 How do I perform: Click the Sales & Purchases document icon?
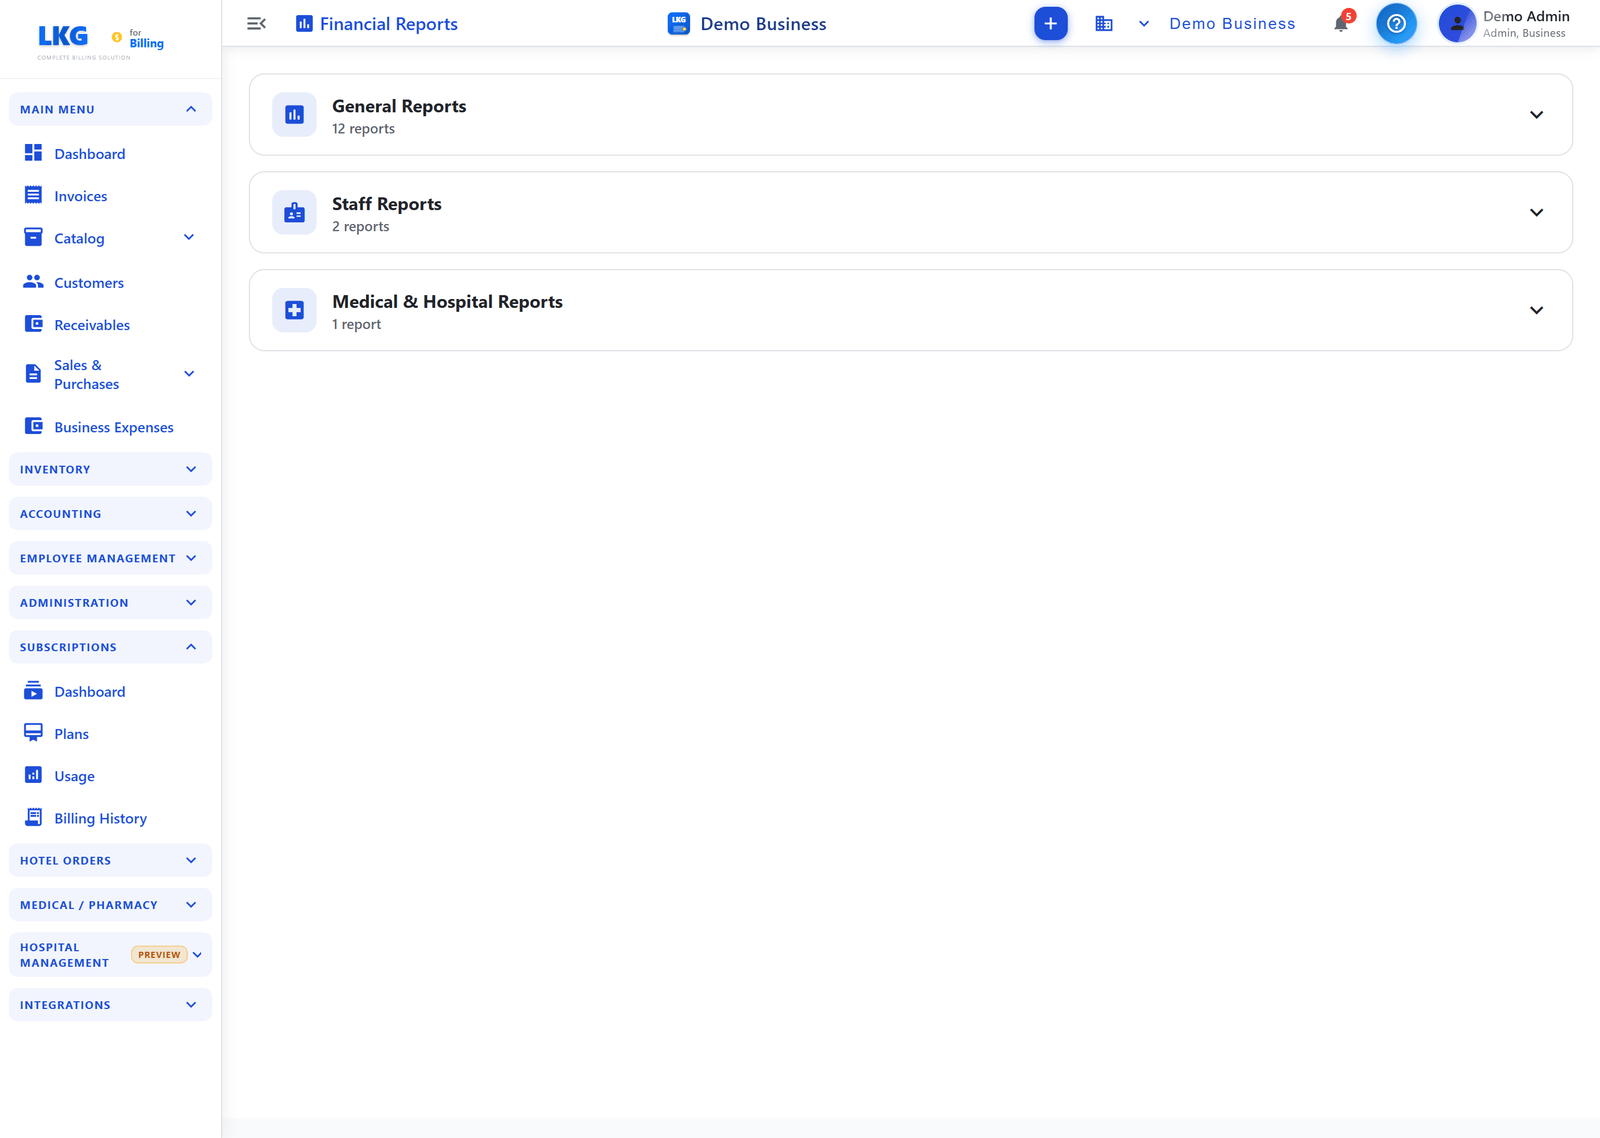coord(33,374)
